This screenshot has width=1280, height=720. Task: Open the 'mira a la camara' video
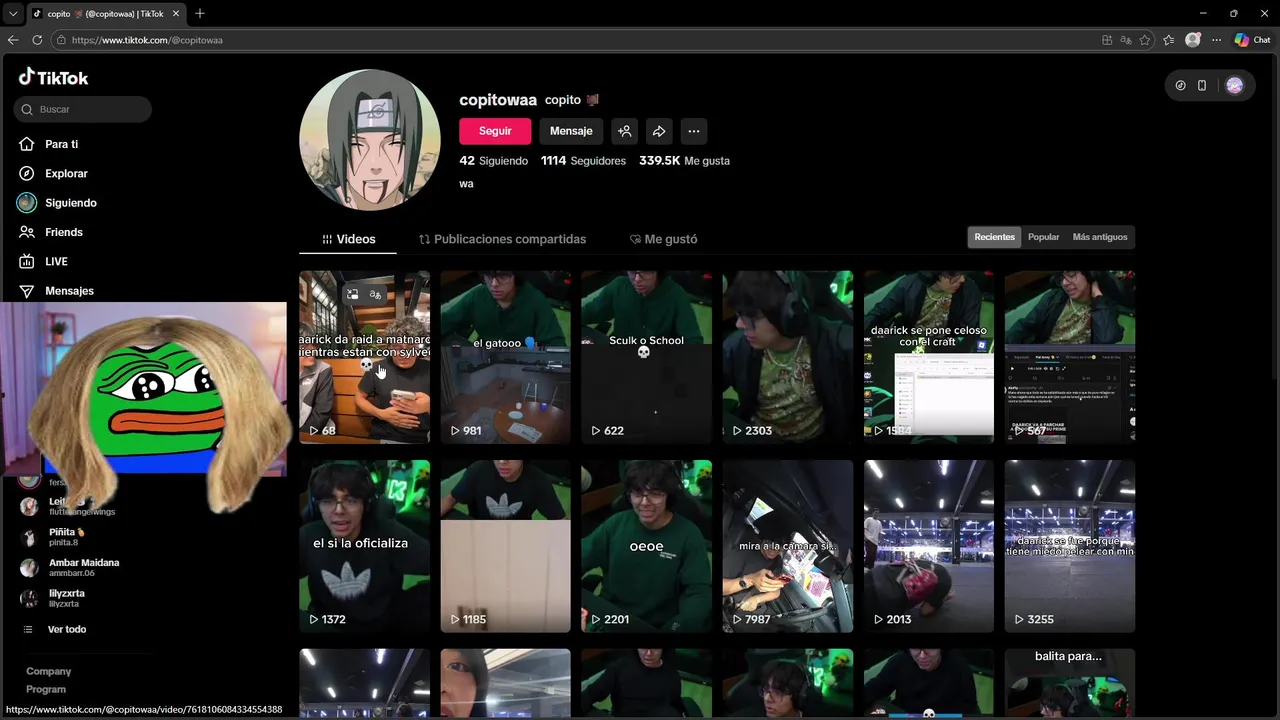(x=787, y=546)
